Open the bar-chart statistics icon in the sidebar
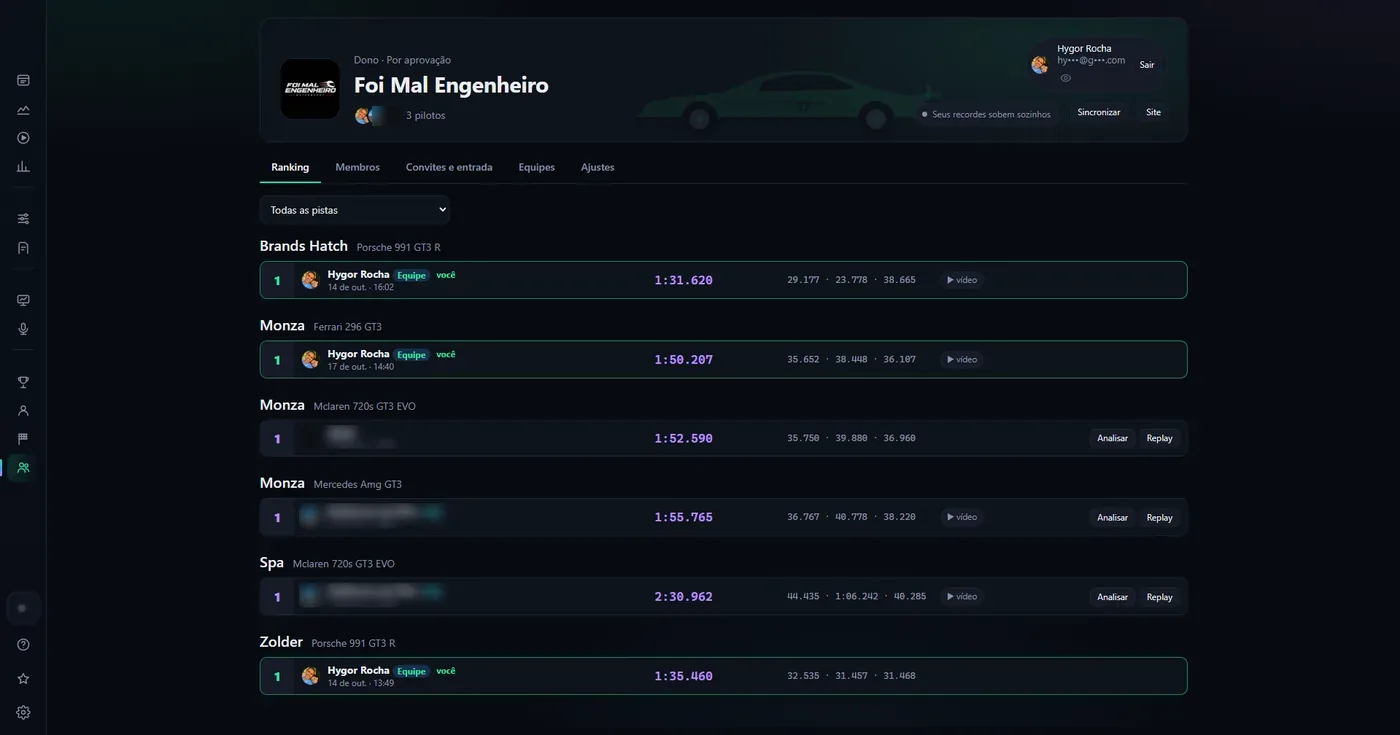Screen dimensions: 1400x735 23,167
